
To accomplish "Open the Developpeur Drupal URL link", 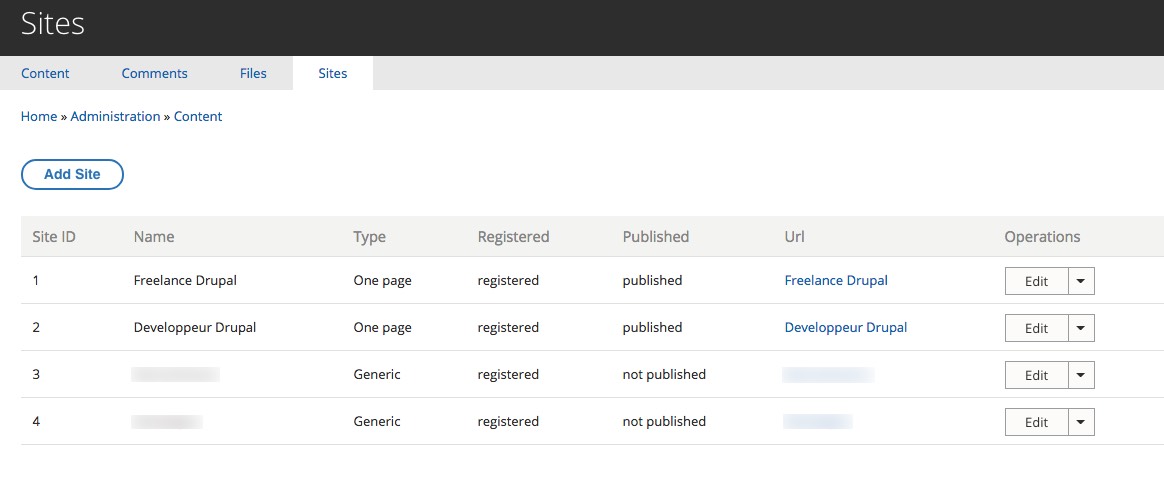I will 846,327.
